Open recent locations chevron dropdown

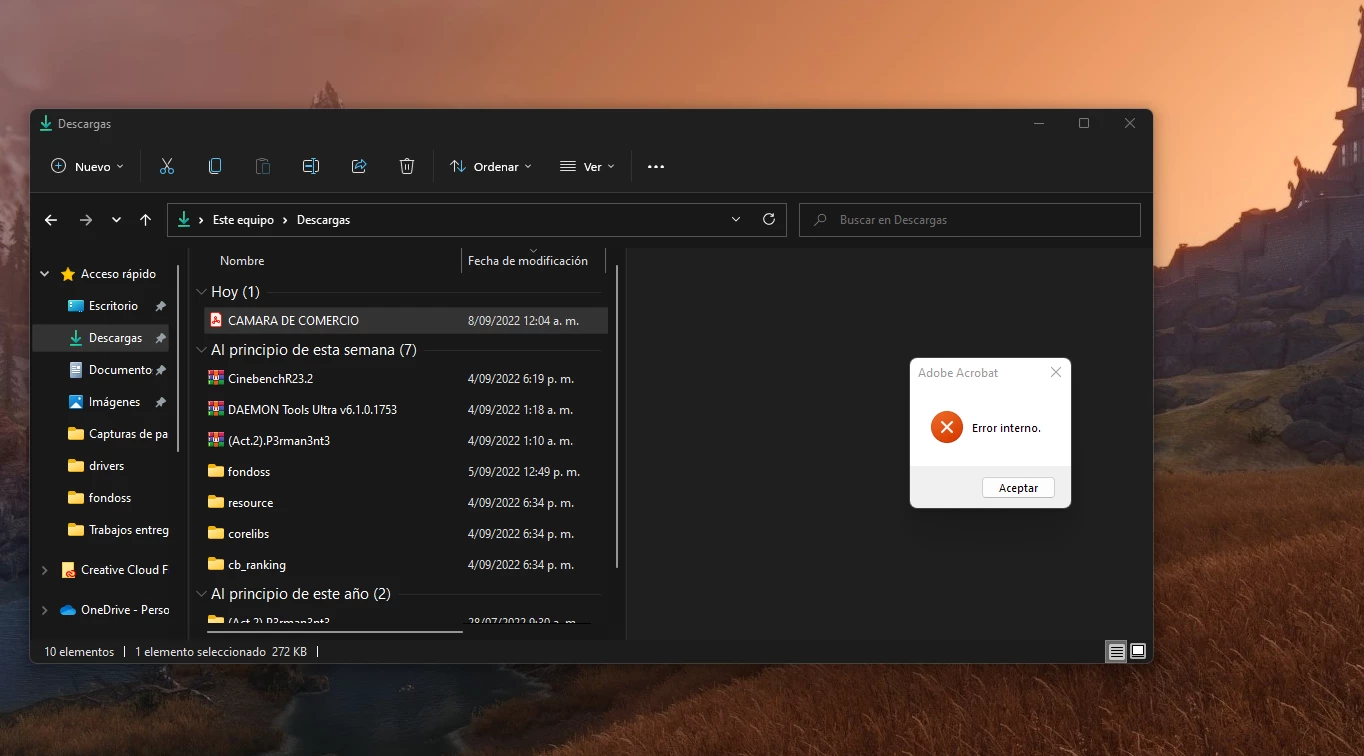click(117, 220)
